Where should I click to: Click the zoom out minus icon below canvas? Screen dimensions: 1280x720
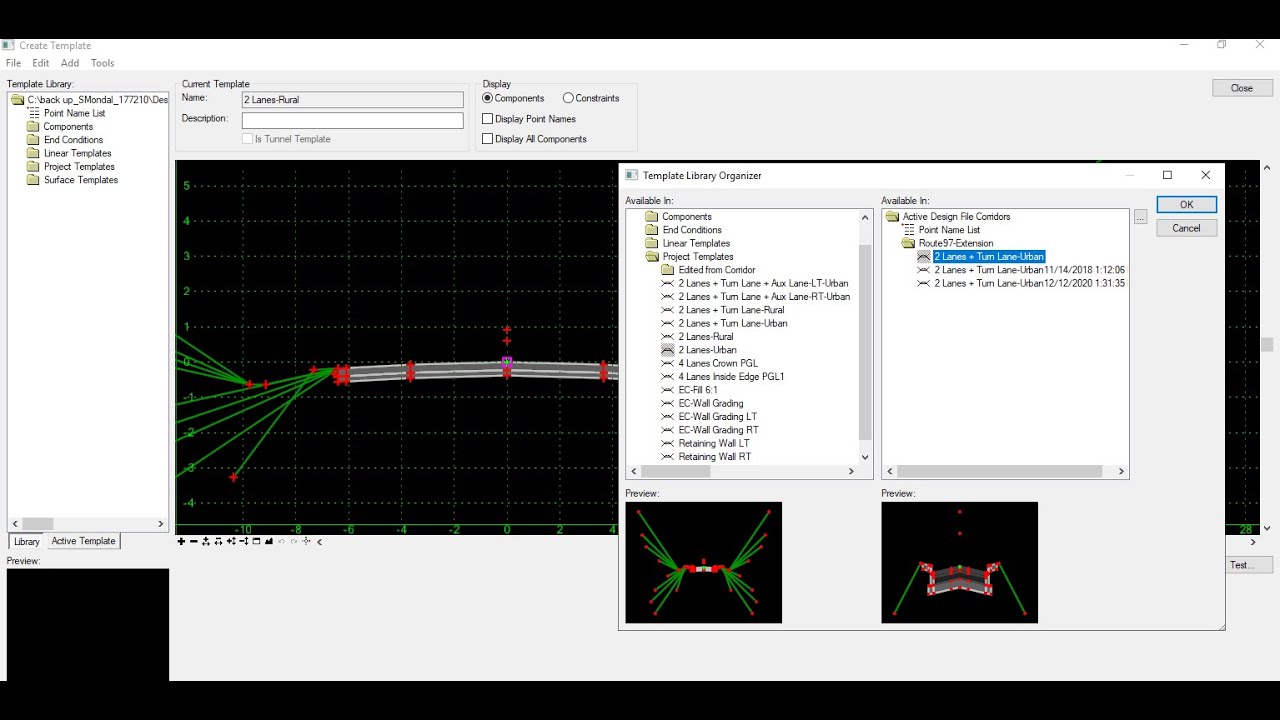click(194, 541)
